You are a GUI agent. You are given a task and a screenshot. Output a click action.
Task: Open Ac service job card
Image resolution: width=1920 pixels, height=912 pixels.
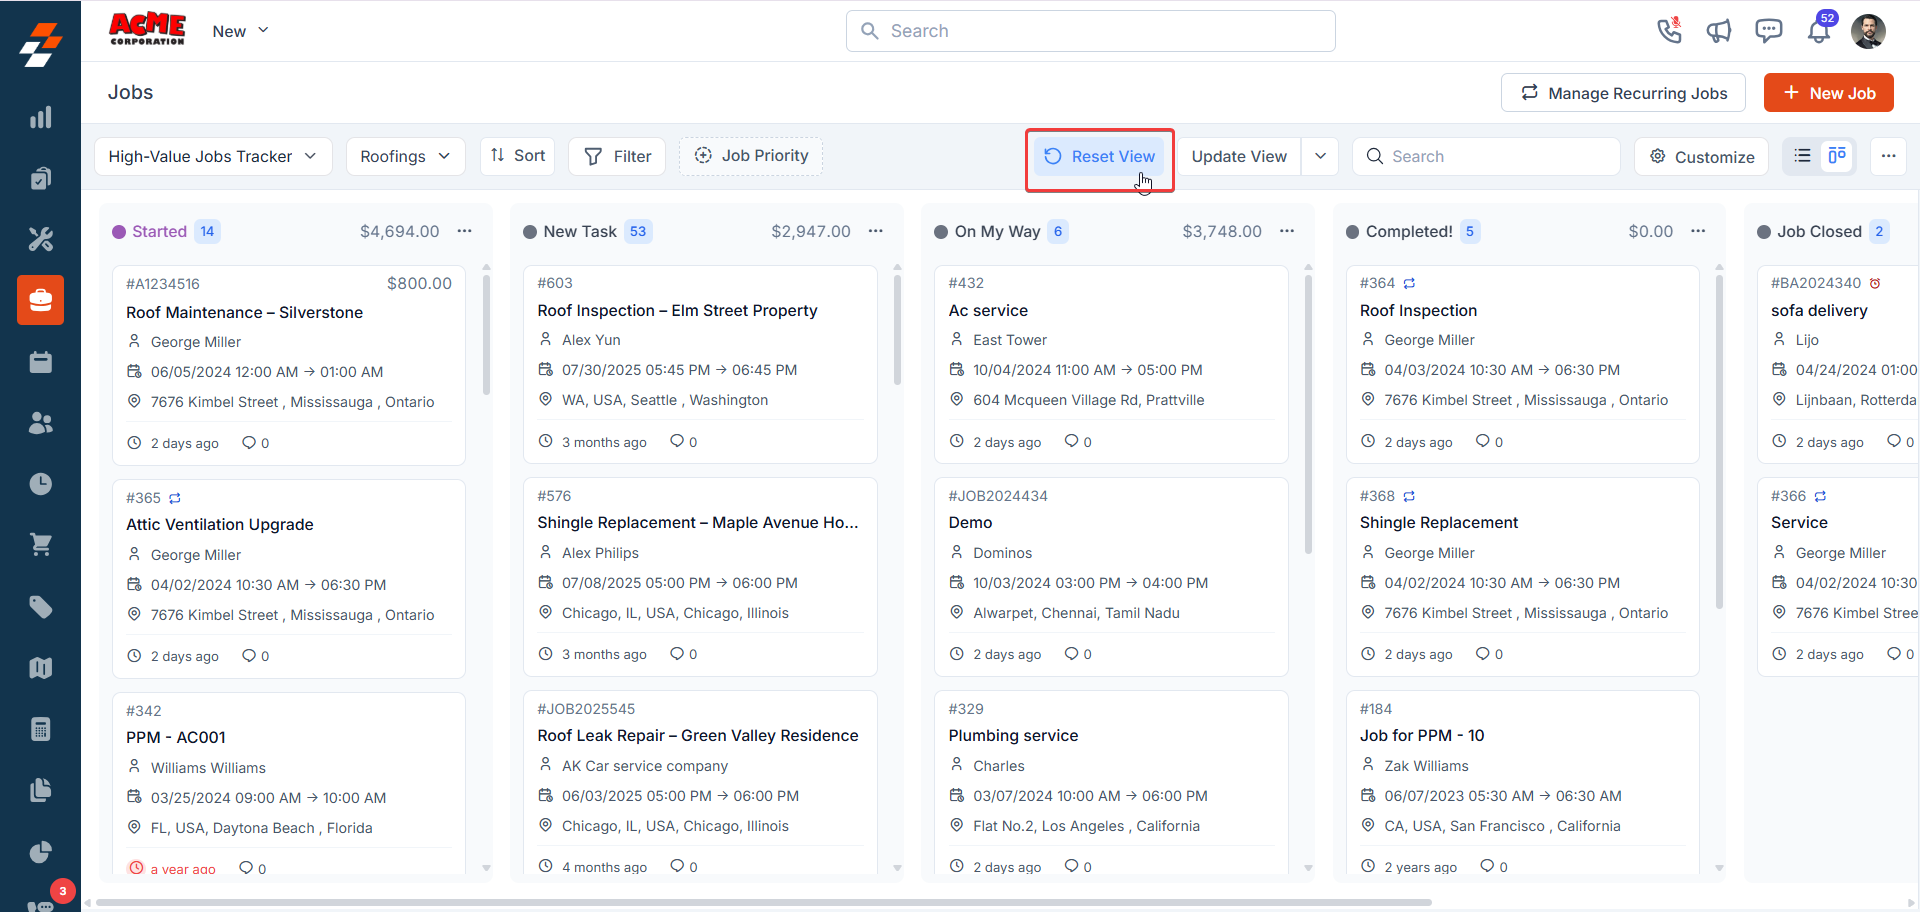[x=1111, y=364]
